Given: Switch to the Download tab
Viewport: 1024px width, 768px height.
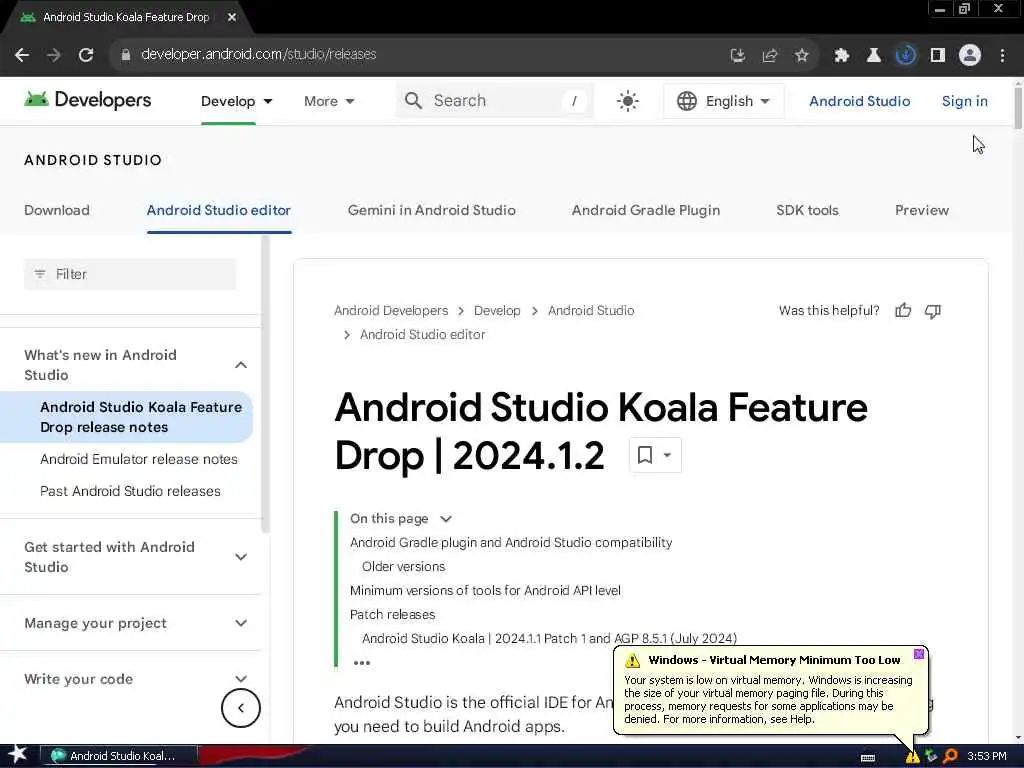Looking at the screenshot, I should coord(57,210).
